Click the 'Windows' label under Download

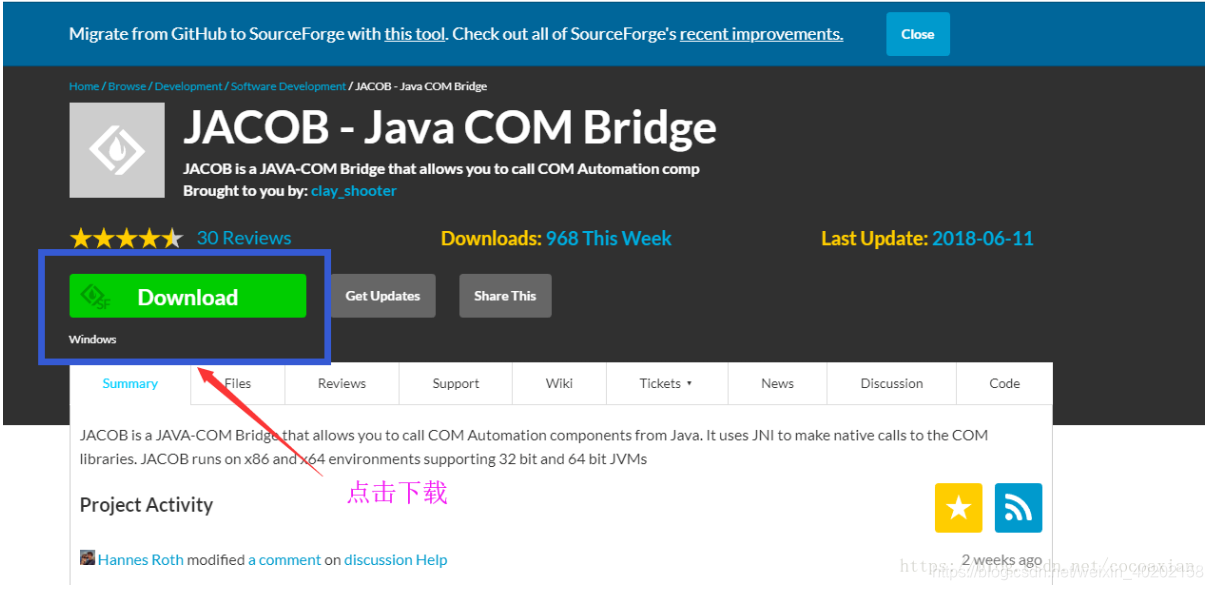(93, 340)
